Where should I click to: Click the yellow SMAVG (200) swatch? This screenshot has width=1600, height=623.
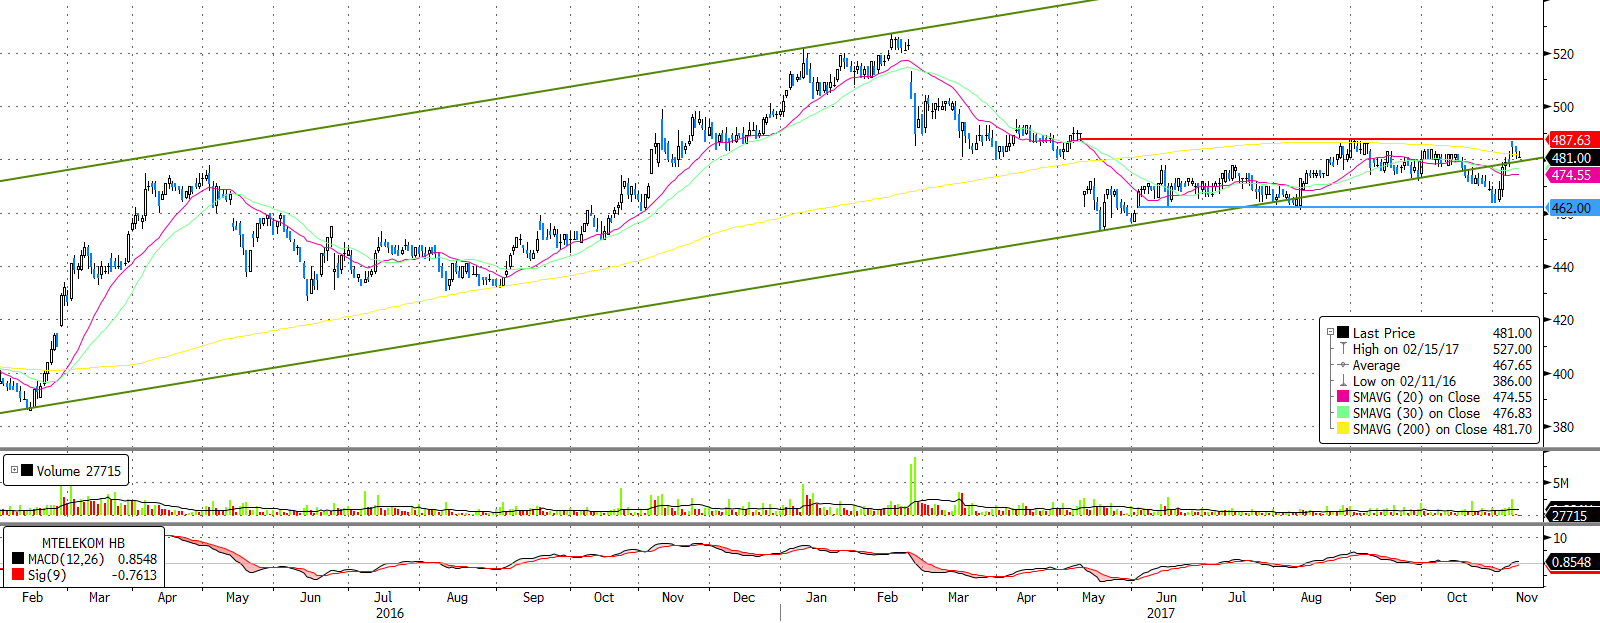(1343, 429)
